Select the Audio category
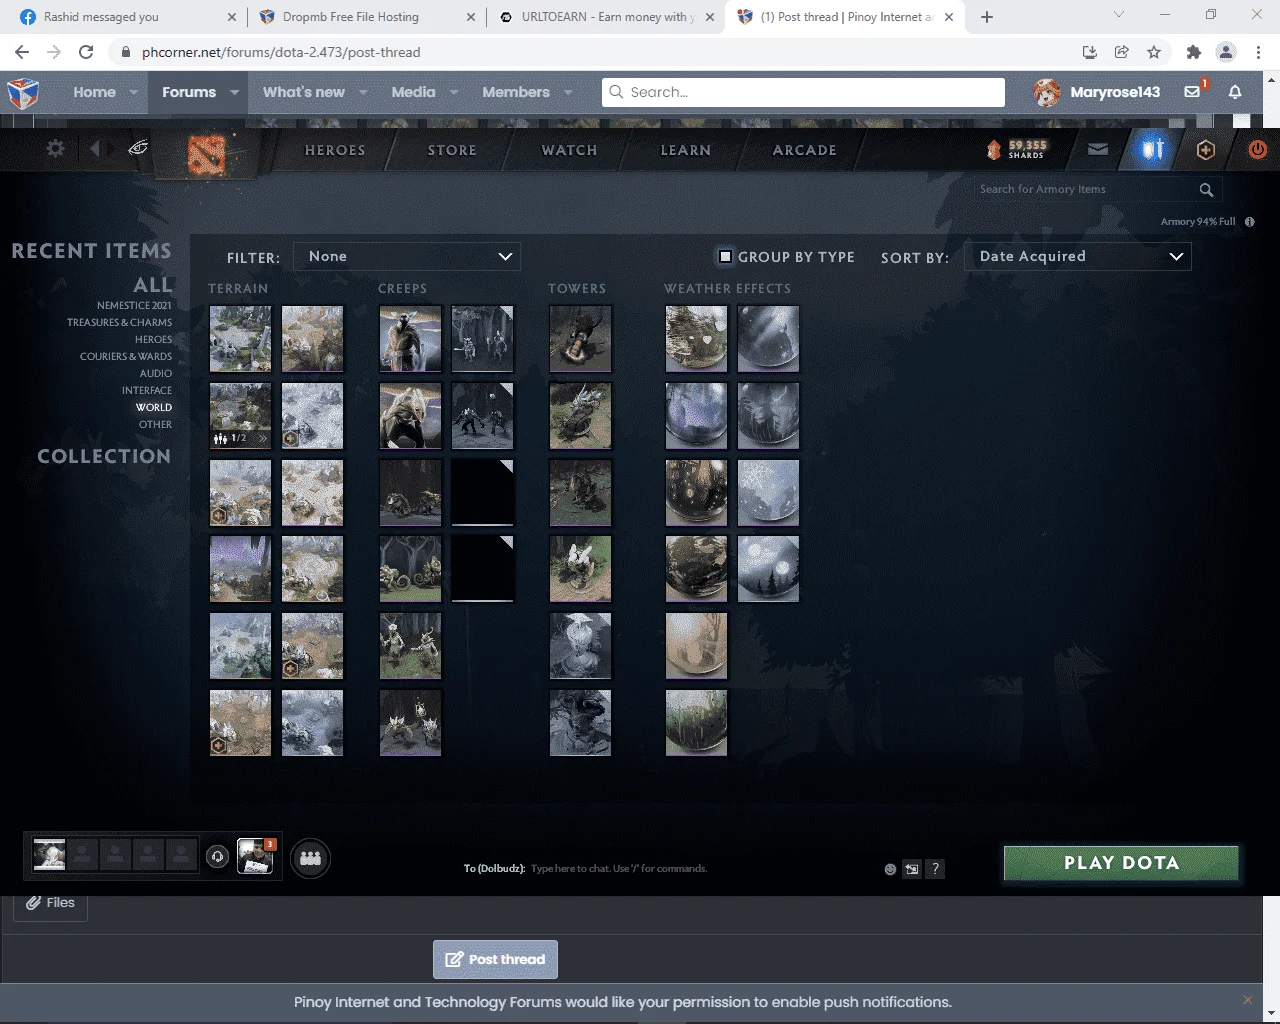This screenshot has height=1024, width=1280. pyautogui.click(x=156, y=374)
